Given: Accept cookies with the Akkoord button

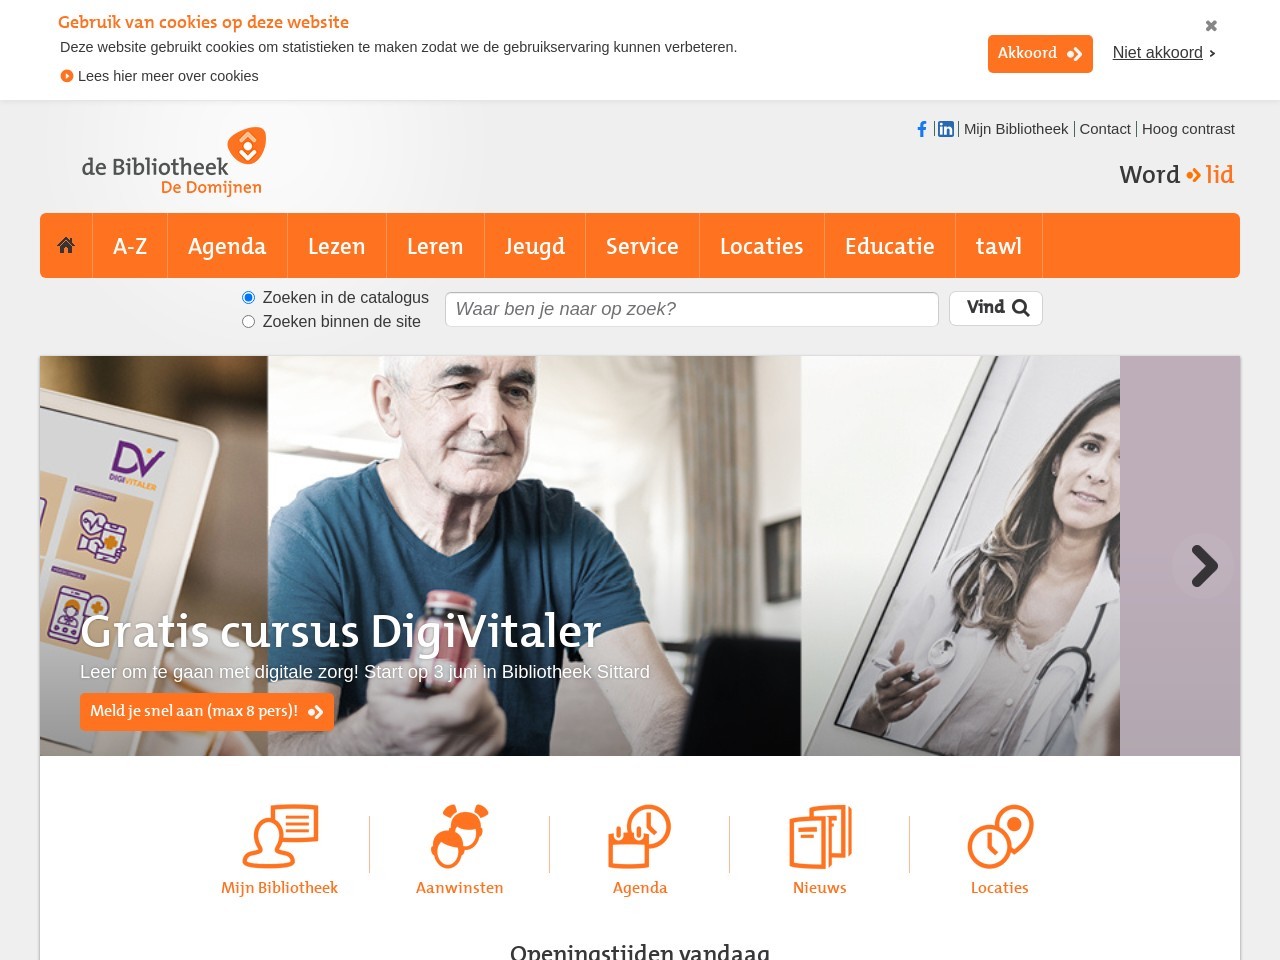Looking at the screenshot, I should (x=1040, y=54).
